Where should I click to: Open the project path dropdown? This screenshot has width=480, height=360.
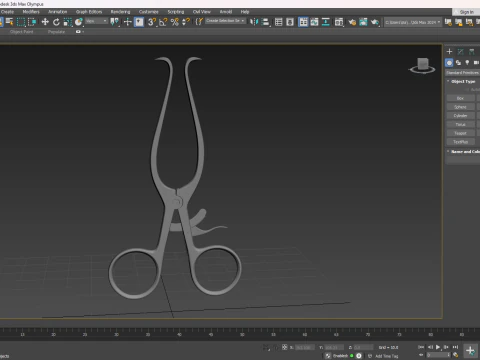coord(413,22)
